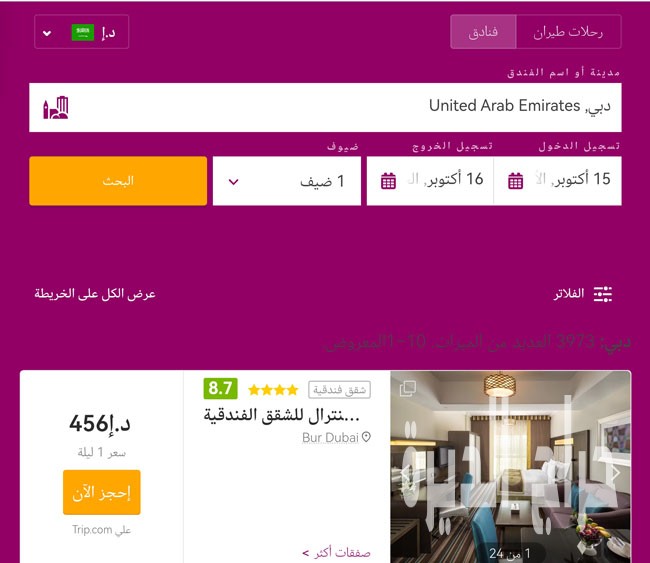Click the 8.7 rating badge
The width and height of the screenshot is (650, 563).
click(221, 388)
